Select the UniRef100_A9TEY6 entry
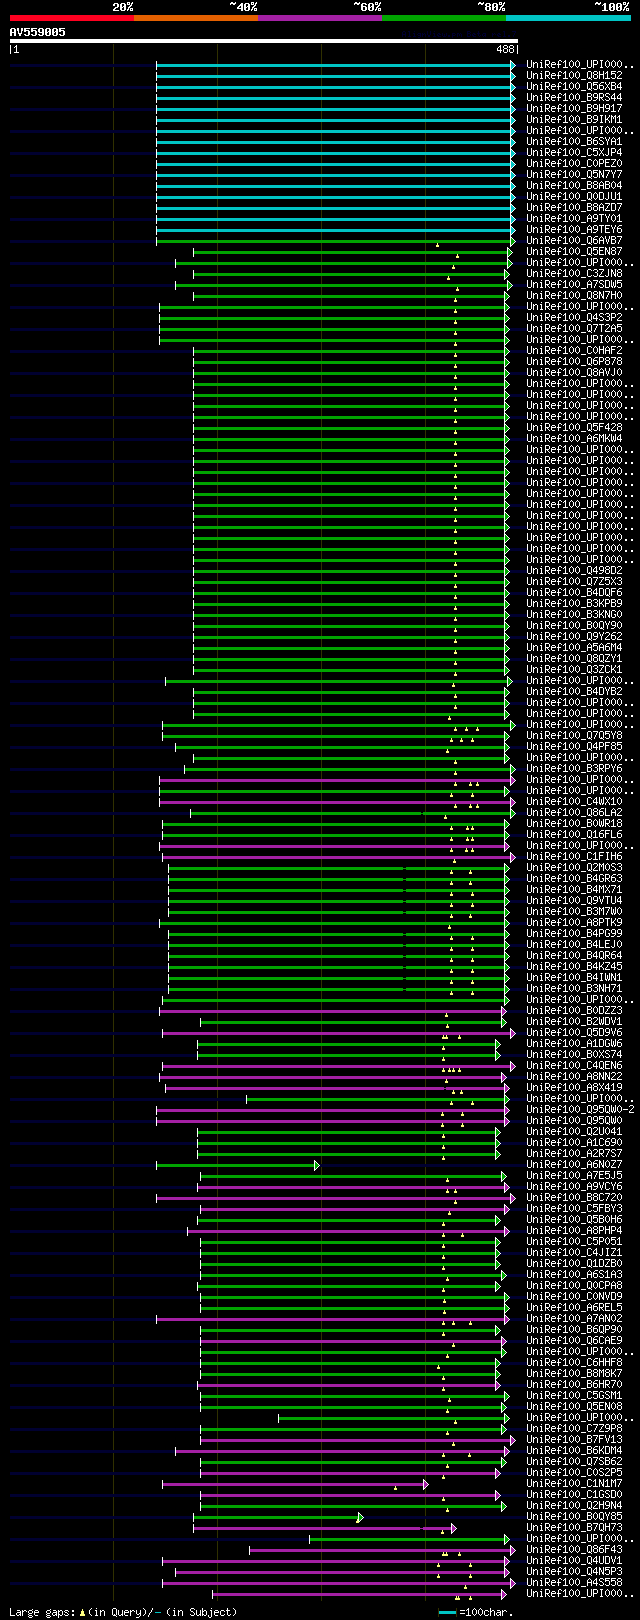The width and height of the screenshot is (640, 1620). 574,229
